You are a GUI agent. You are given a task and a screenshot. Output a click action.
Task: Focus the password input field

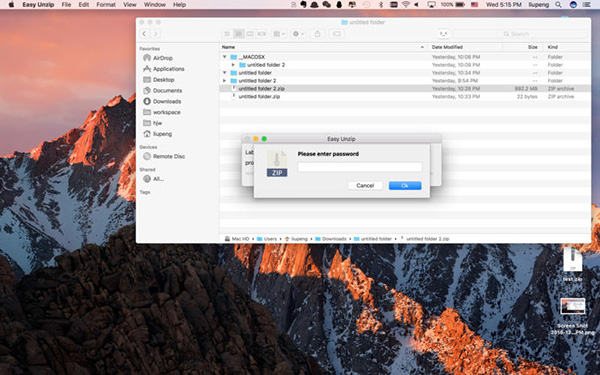(360, 167)
